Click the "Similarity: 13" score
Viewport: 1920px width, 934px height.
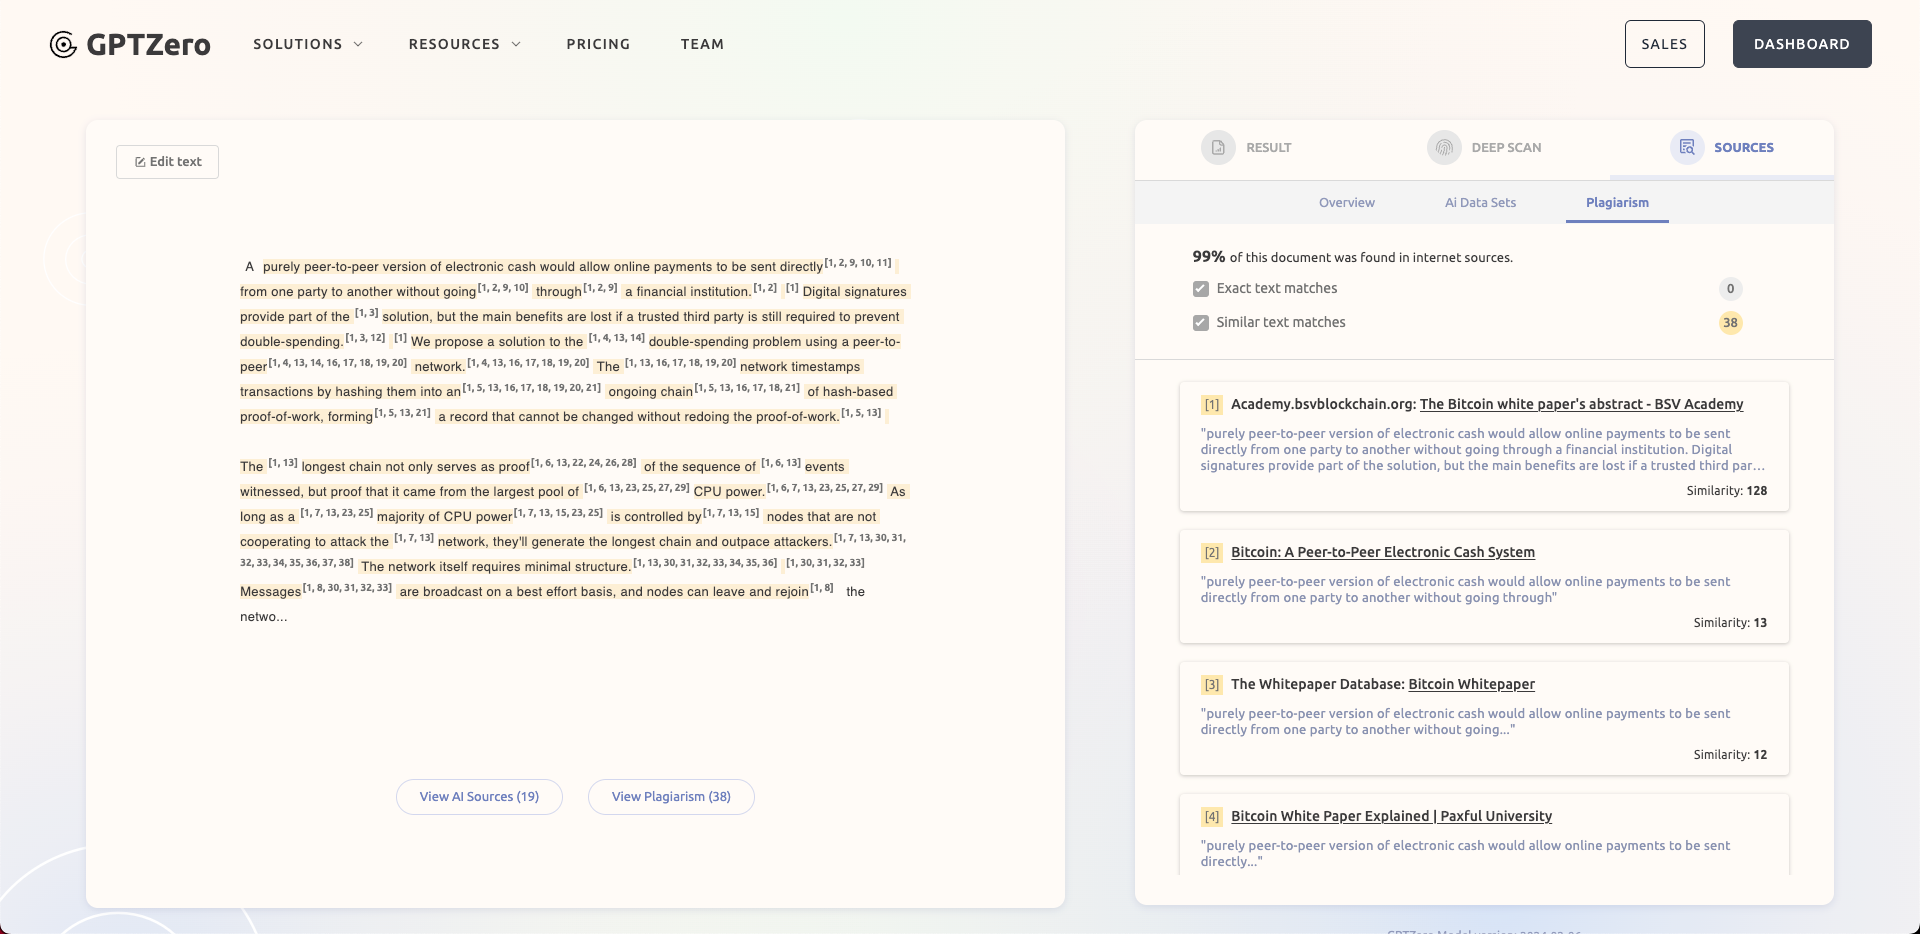point(1730,623)
